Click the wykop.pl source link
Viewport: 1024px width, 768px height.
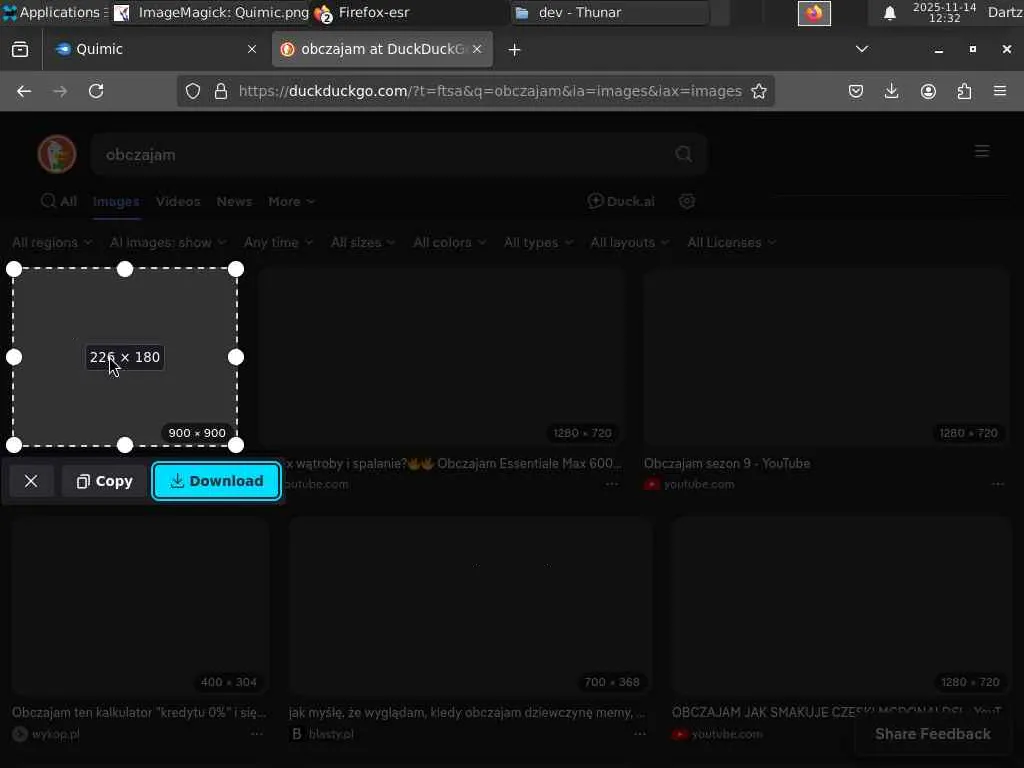point(56,735)
